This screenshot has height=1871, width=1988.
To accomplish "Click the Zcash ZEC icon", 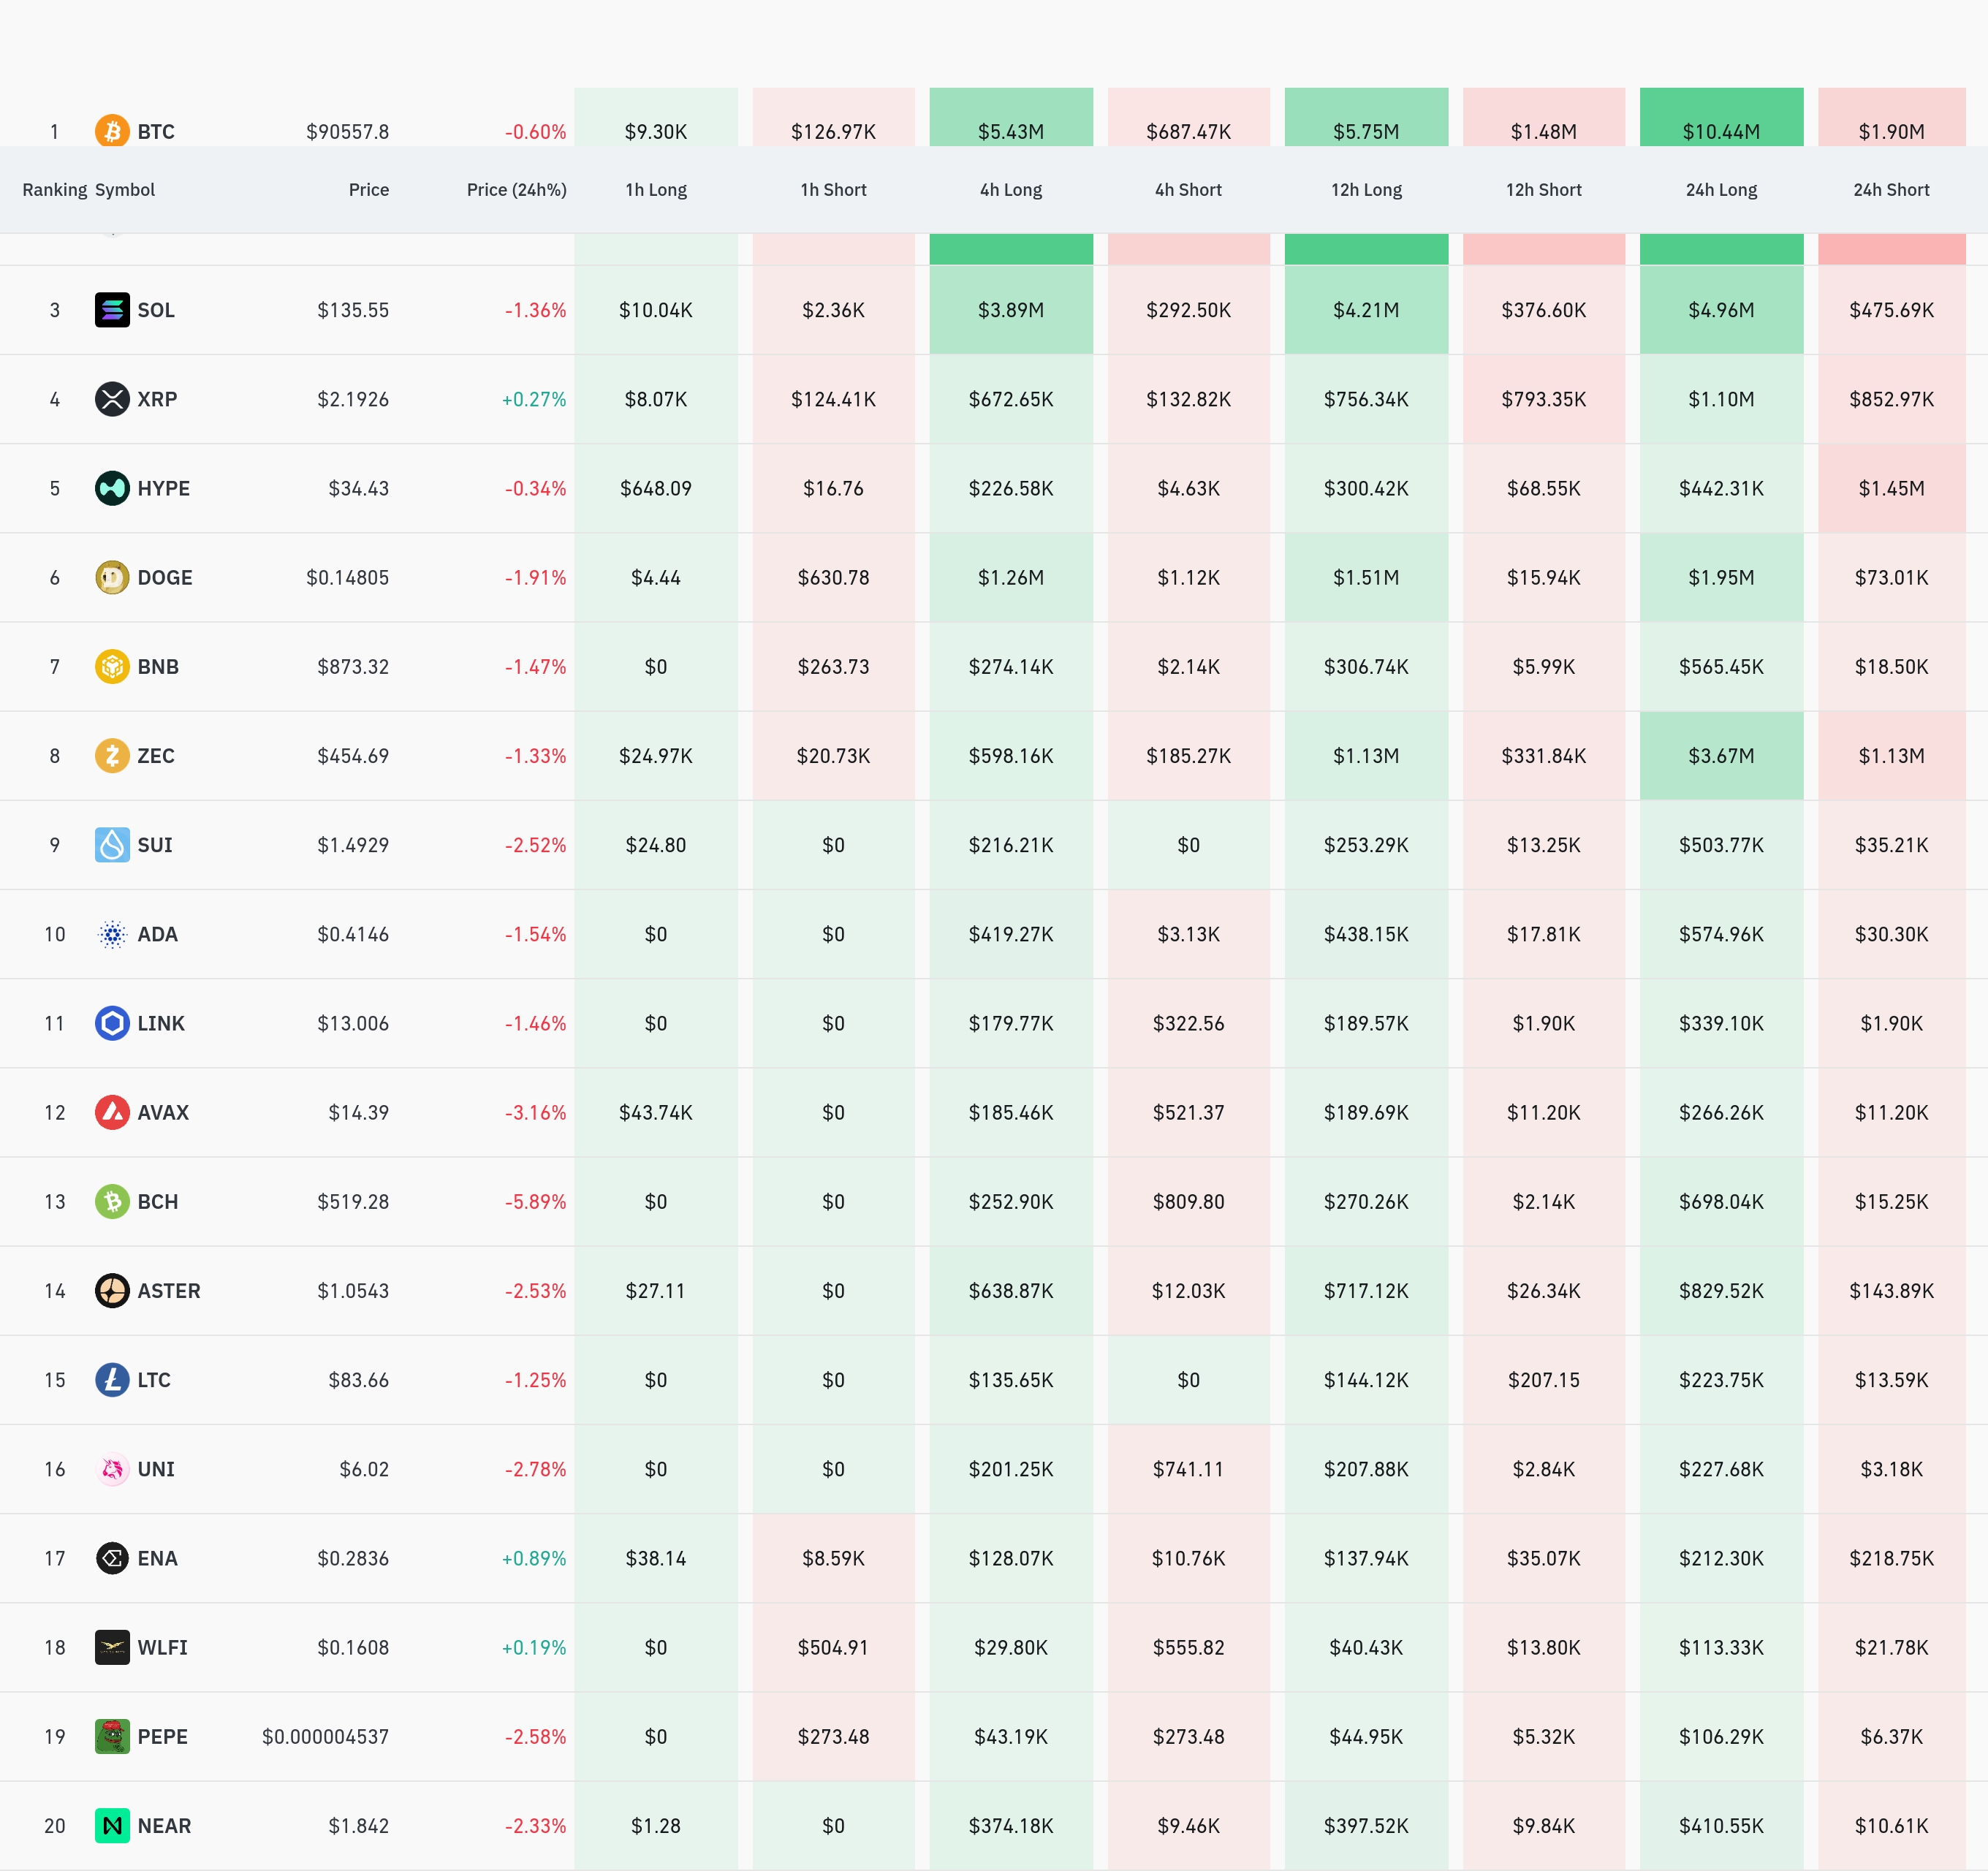I will coord(112,755).
